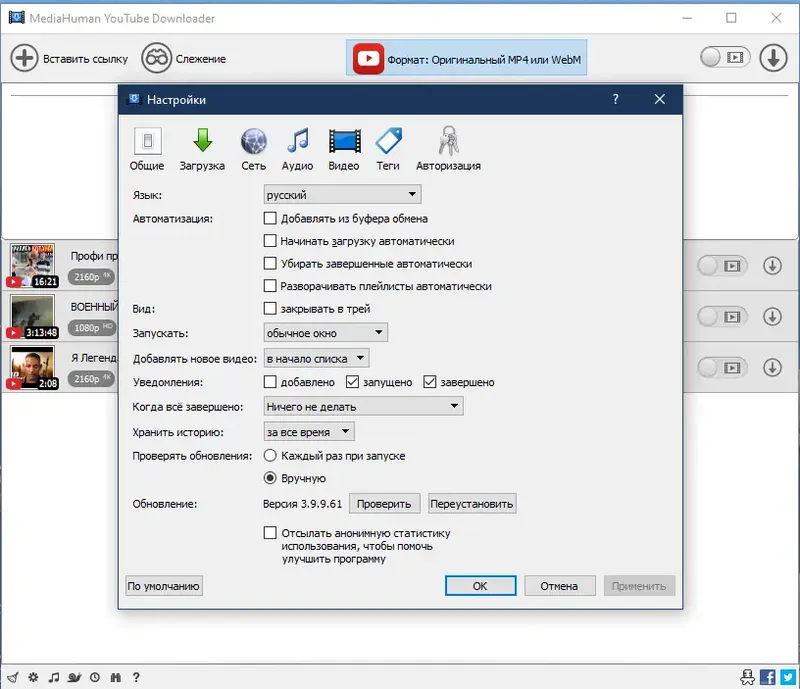The height and width of the screenshot is (689, 800).
Task: Click the mascot icon beside Facebook
Action: [x=747, y=677]
